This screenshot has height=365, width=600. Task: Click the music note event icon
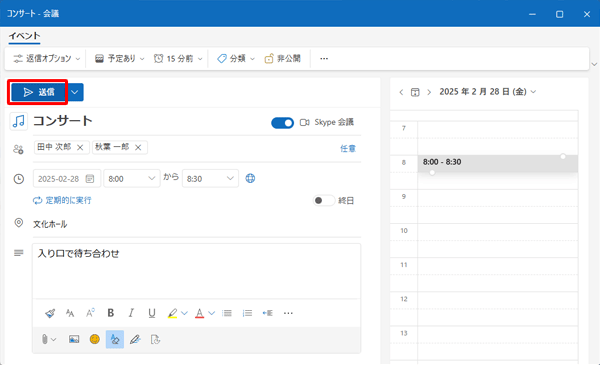(x=18, y=121)
